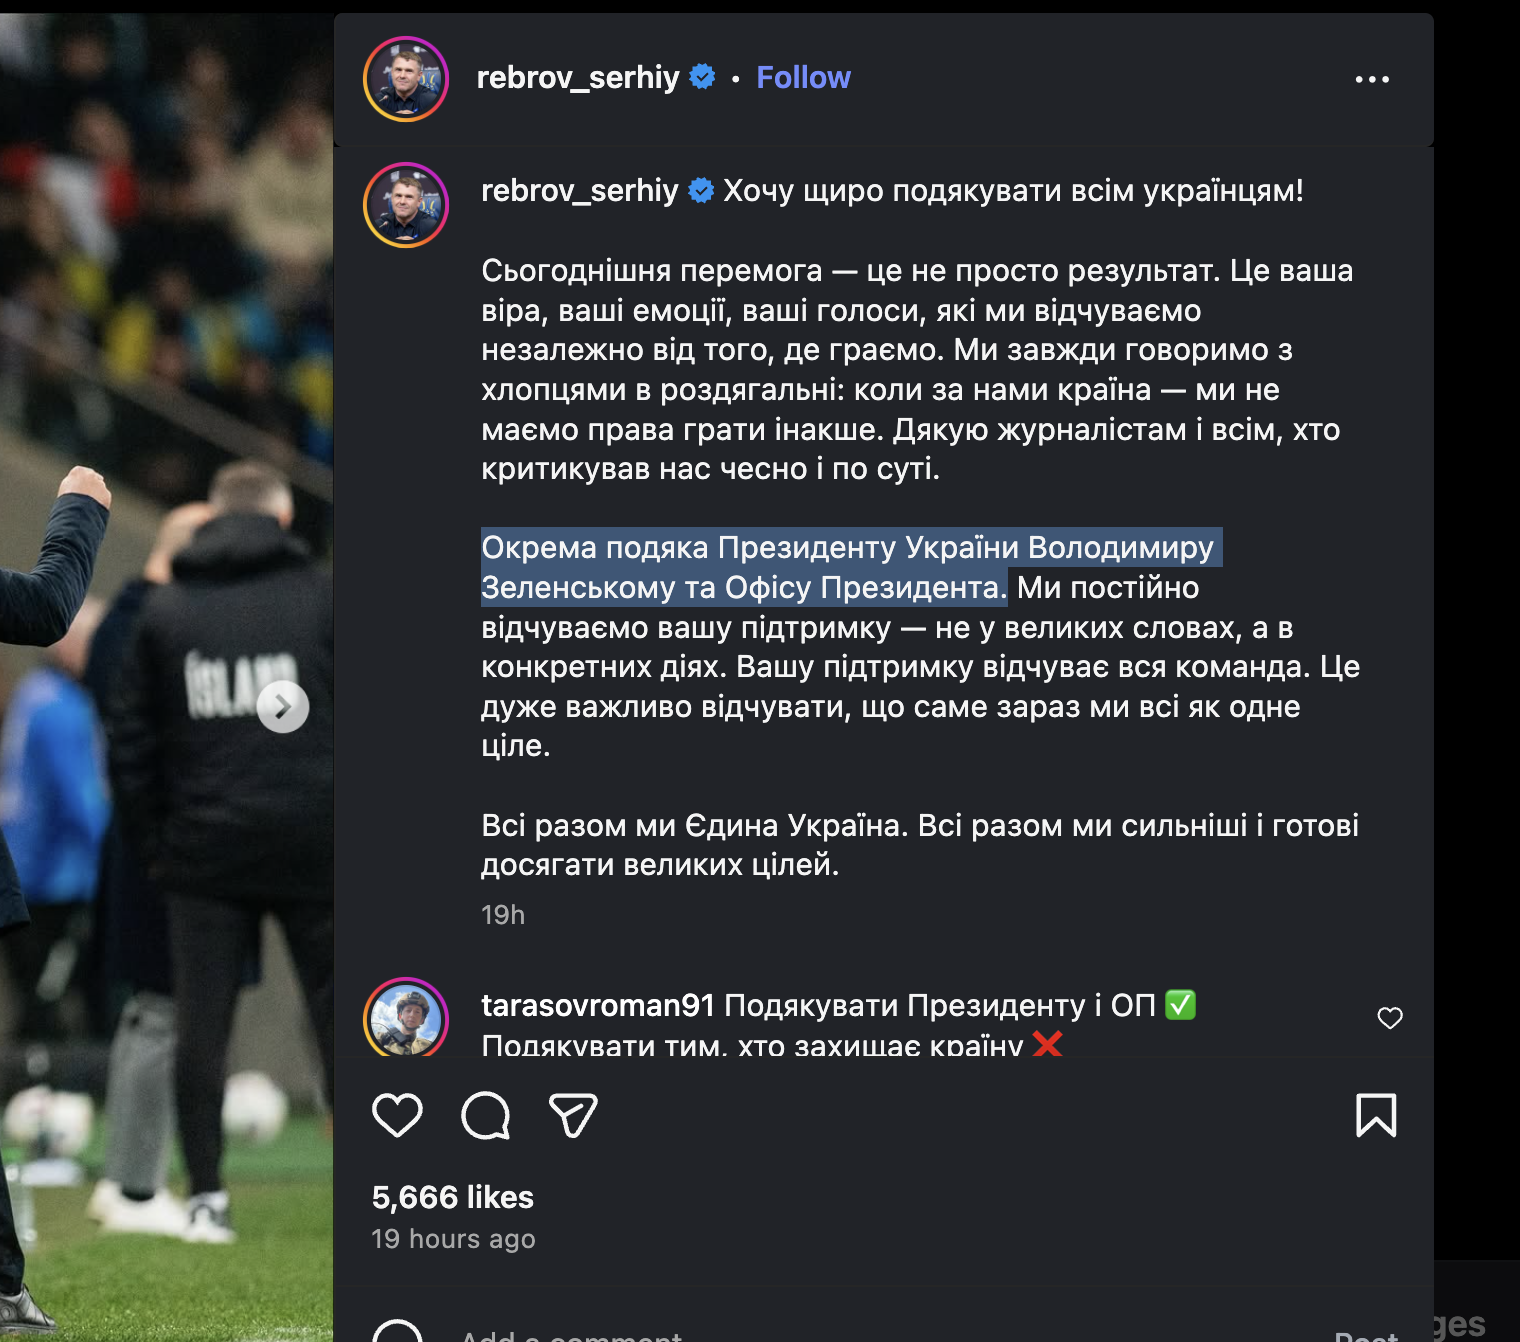Save the post with the bookmark icon
Image resolution: width=1520 pixels, height=1342 pixels.
(x=1376, y=1115)
